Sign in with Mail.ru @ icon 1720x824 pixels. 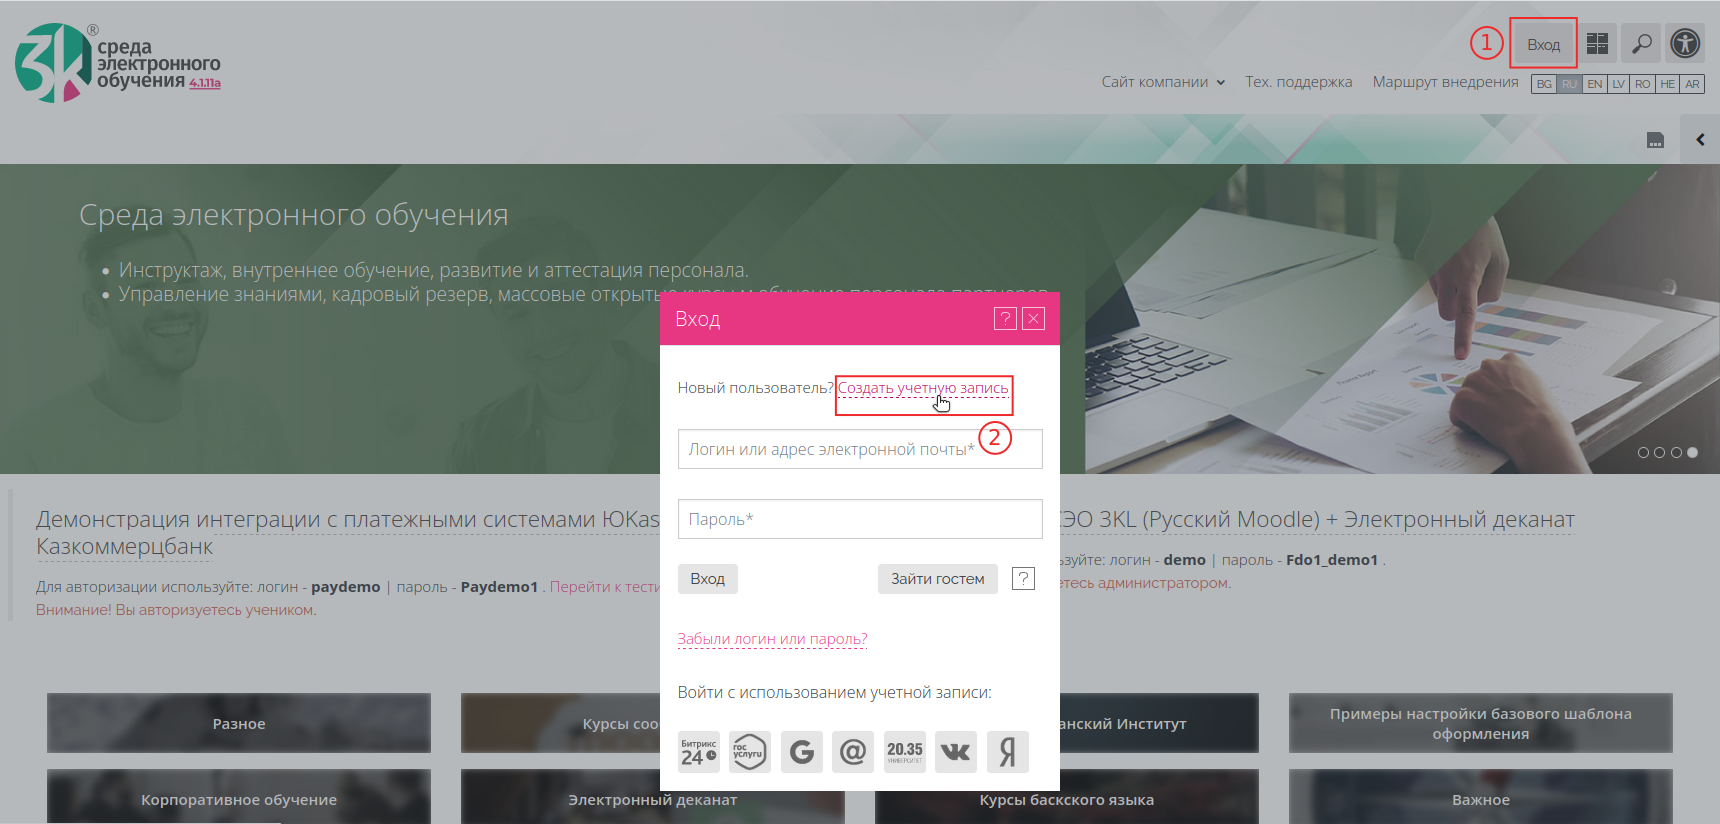click(x=853, y=751)
